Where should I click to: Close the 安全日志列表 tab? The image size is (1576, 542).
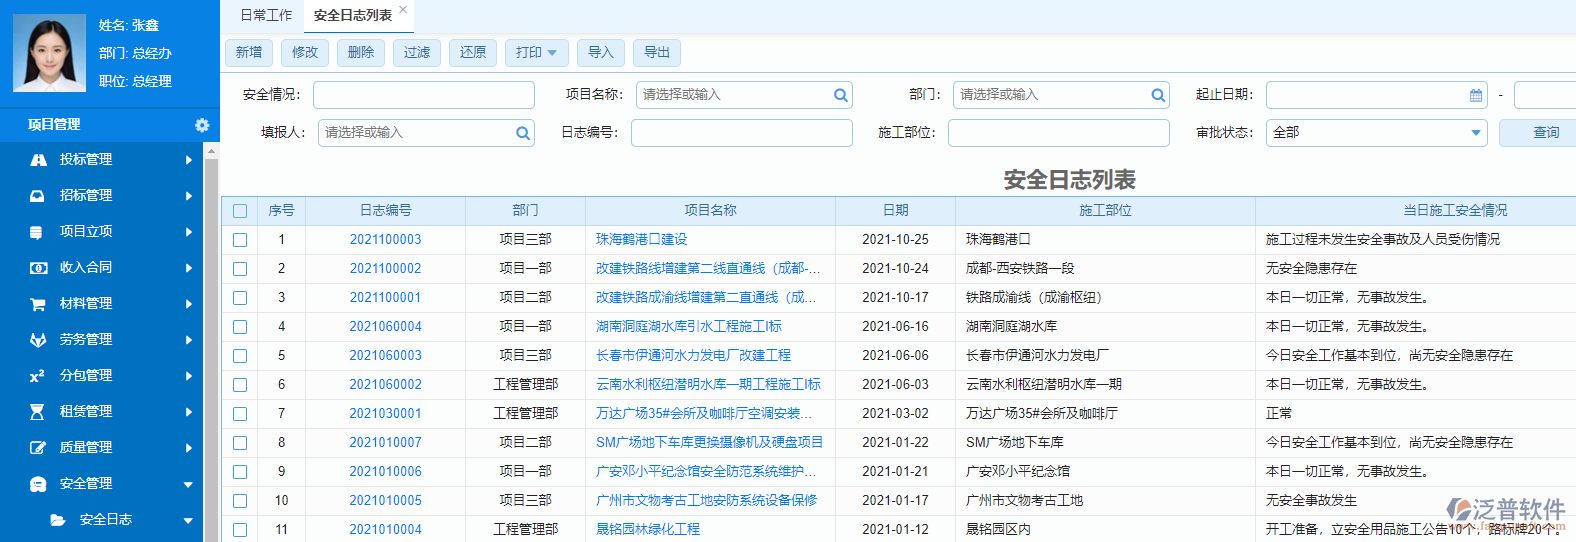[403, 10]
